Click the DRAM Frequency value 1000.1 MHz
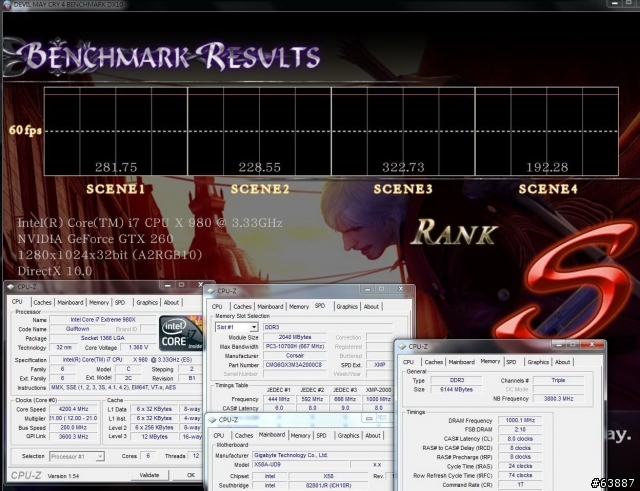This screenshot has width=640, height=491. click(x=520, y=420)
